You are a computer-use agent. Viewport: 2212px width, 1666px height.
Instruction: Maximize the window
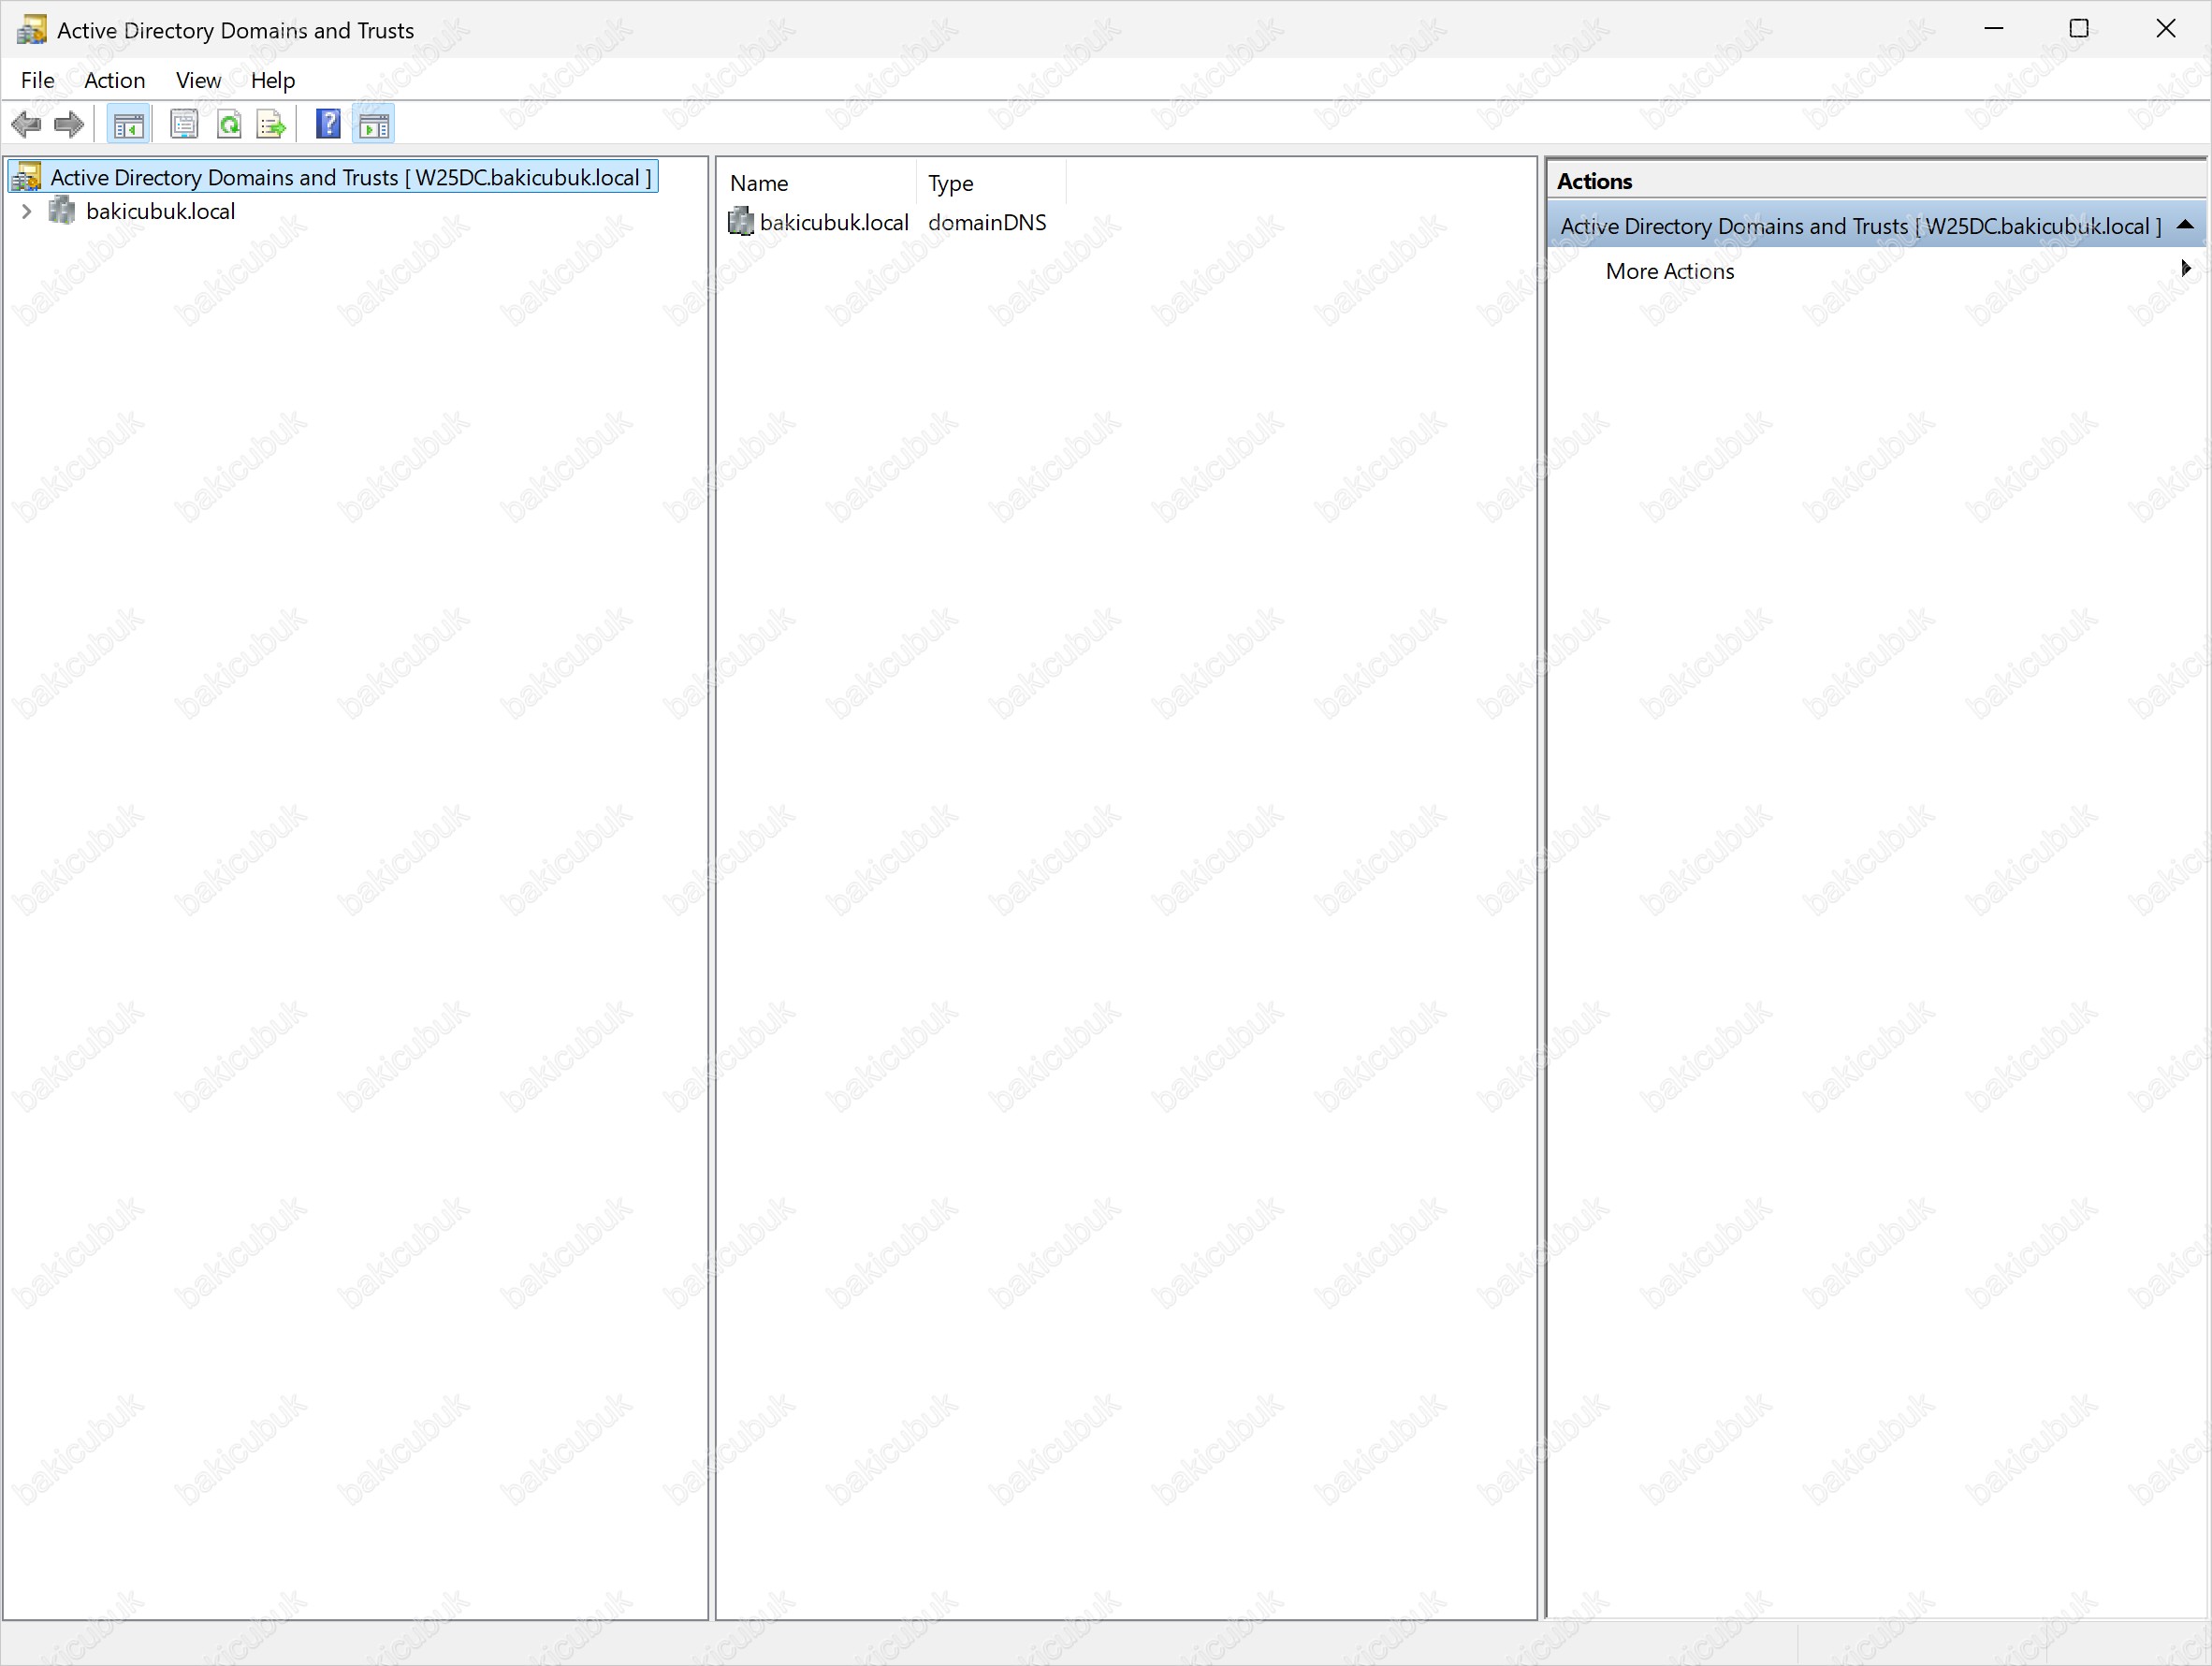[x=2078, y=29]
